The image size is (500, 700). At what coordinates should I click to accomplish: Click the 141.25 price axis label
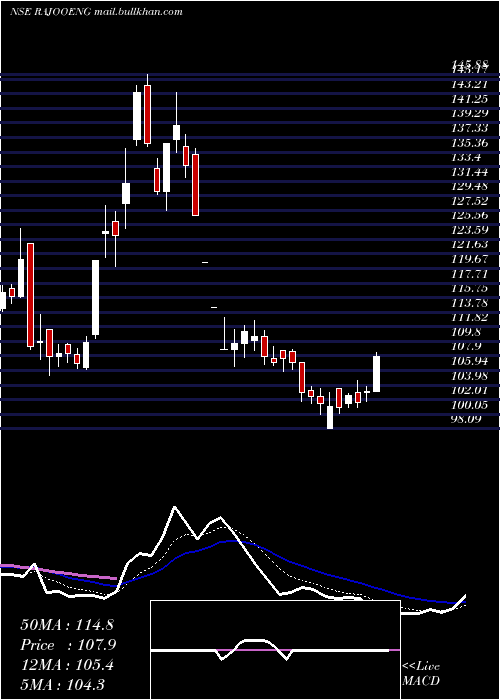pos(470,99)
